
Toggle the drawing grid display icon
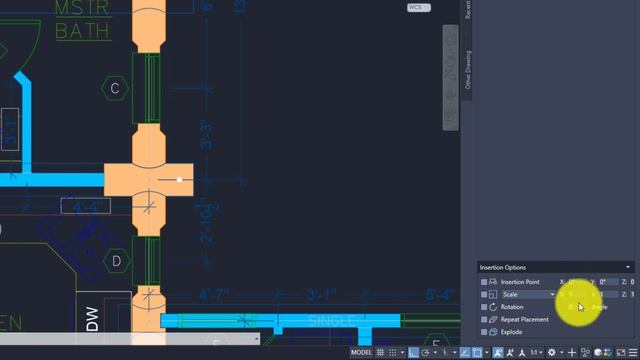380,353
